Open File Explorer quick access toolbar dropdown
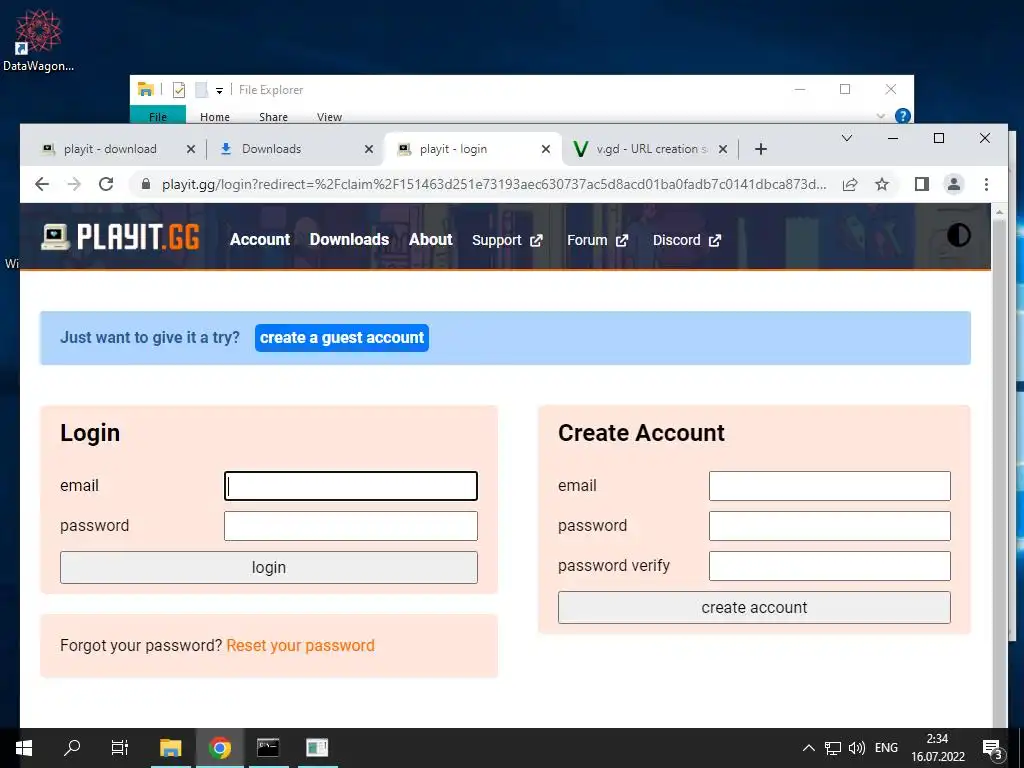1024x768 pixels. (x=219, y=90)
